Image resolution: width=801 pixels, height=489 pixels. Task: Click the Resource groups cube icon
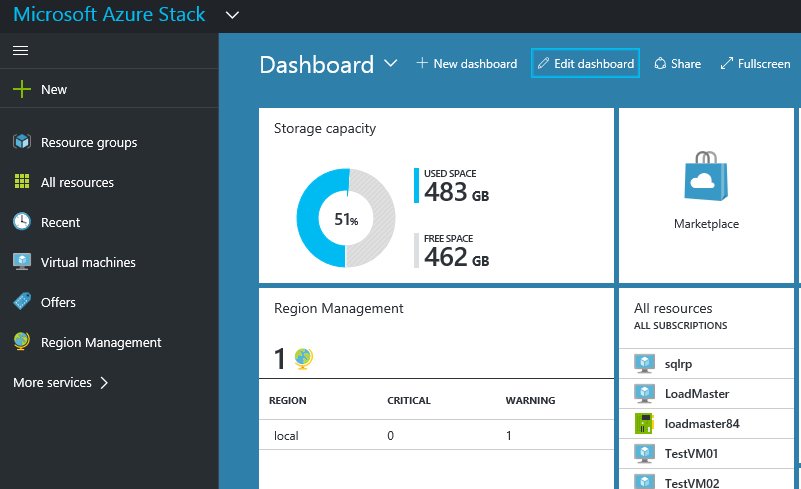(22, 142)
